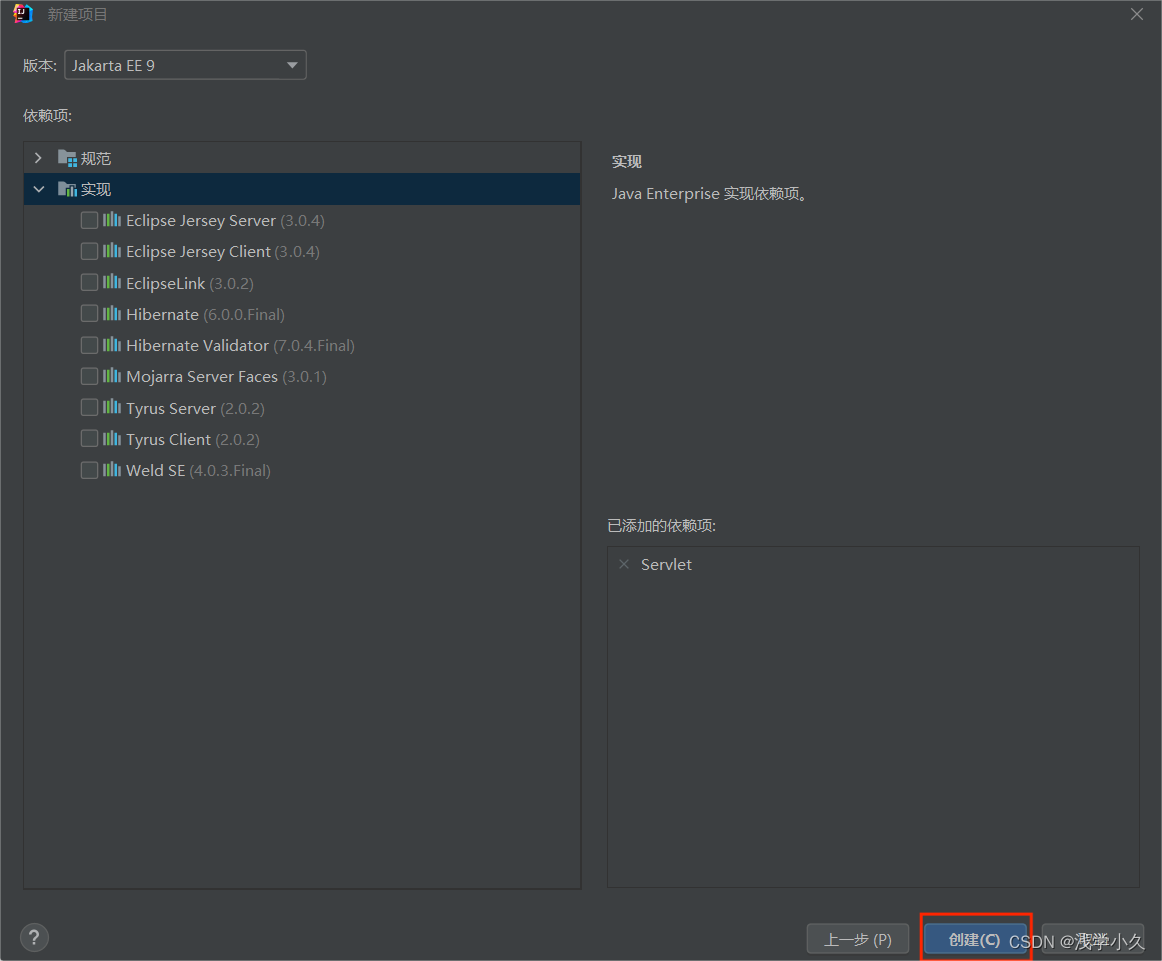Click the Tyrus Client (2.0.2) label

pyautogui.click(x=193, y=439)
